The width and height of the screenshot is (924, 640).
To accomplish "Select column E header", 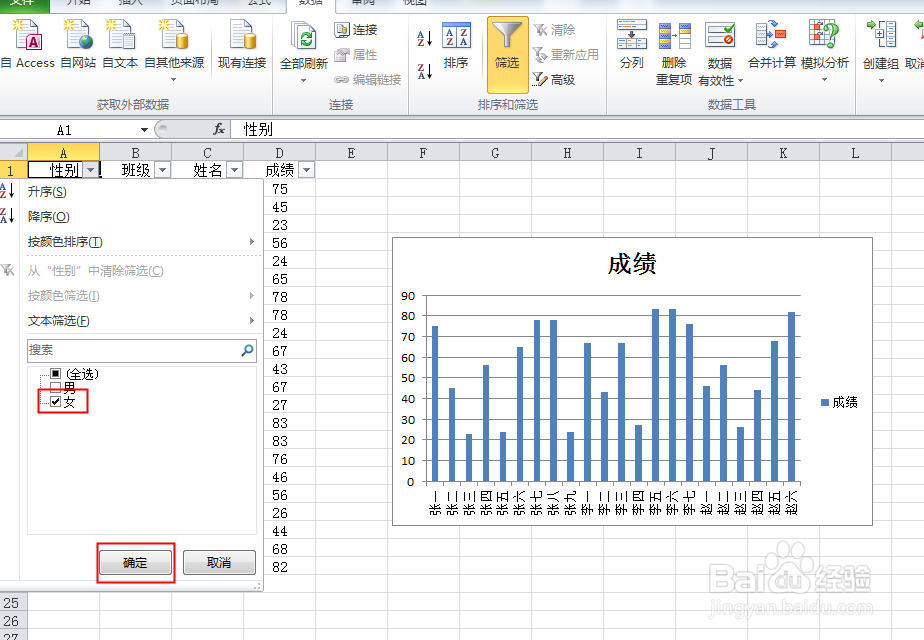I will point(351,153).
